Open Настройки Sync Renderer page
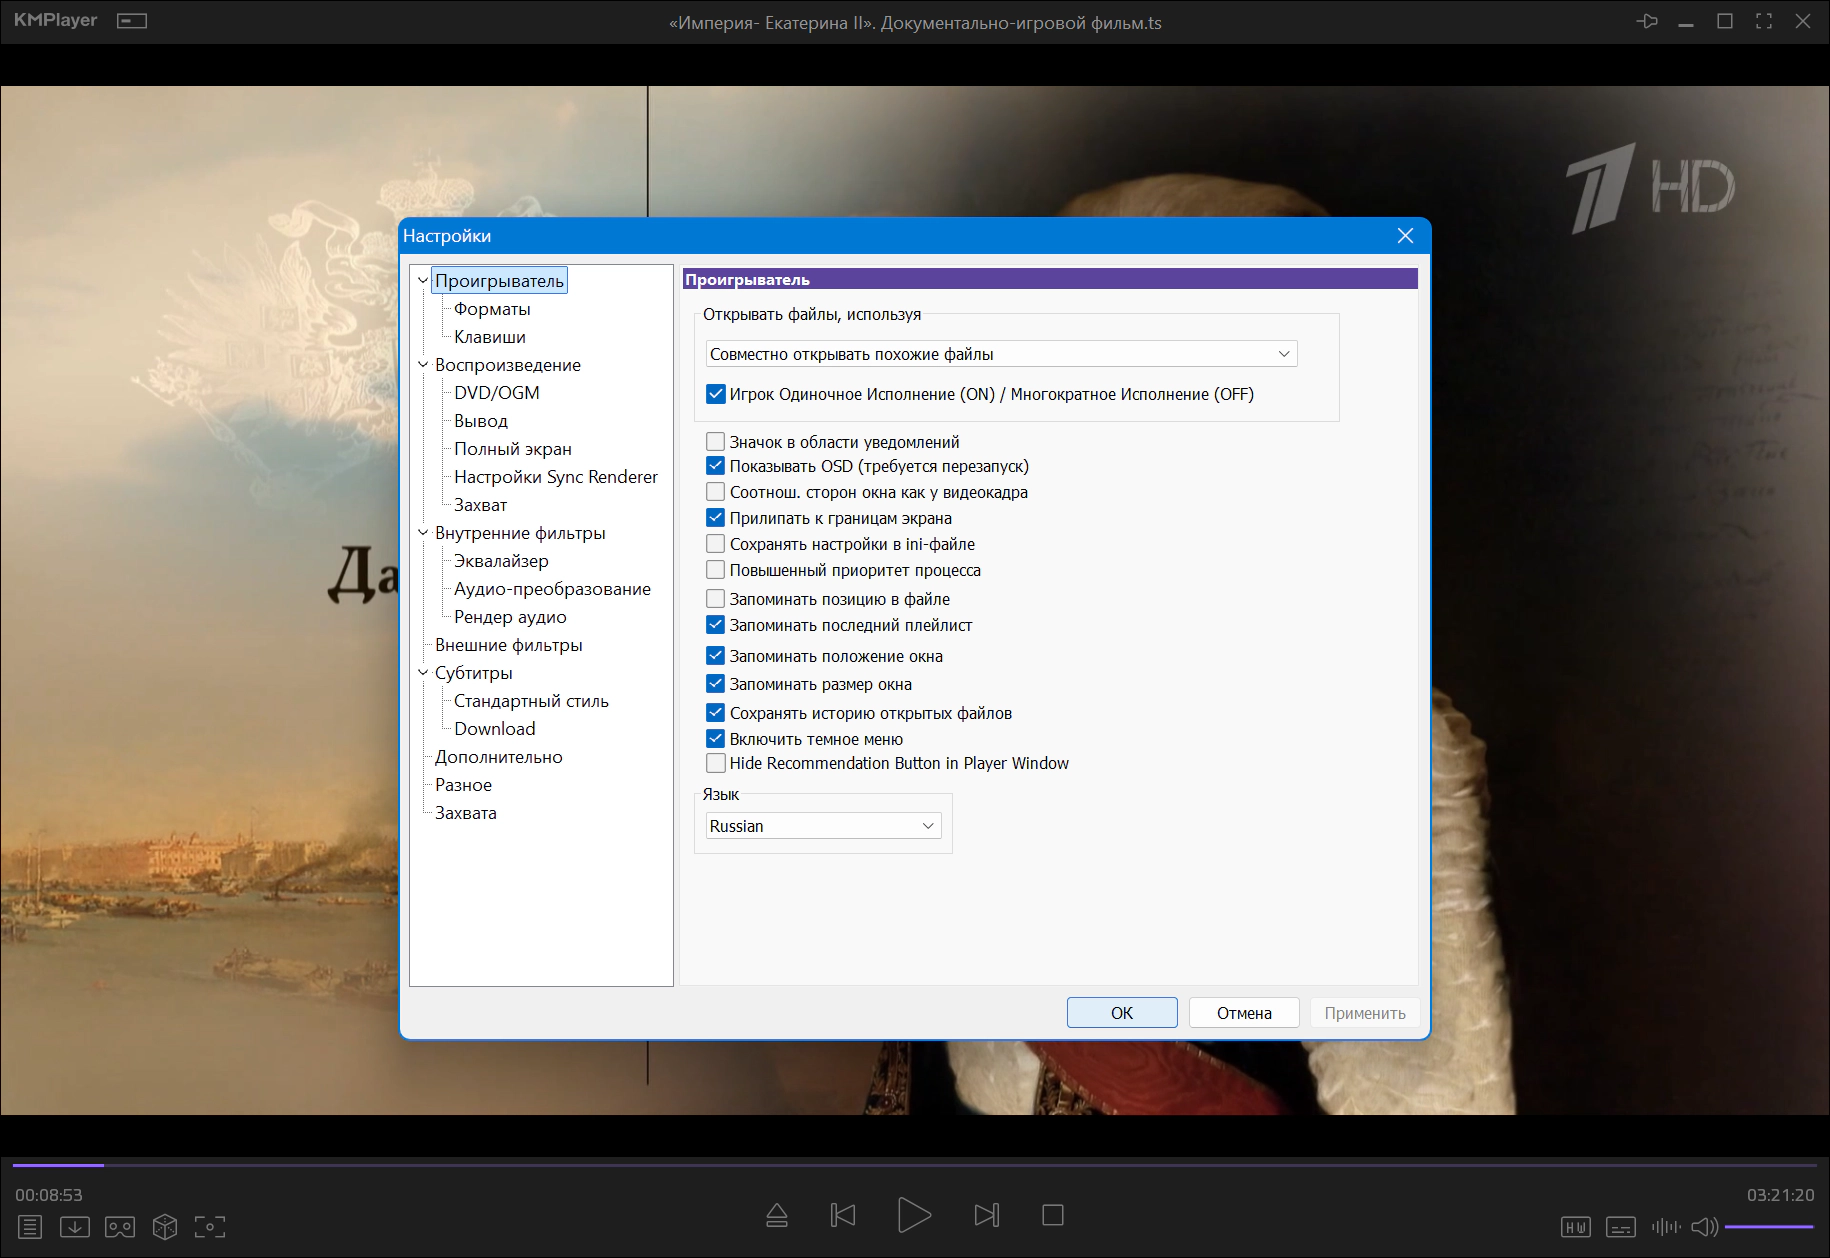This screenshot has width=1830, height=1258. pos(556,477)
